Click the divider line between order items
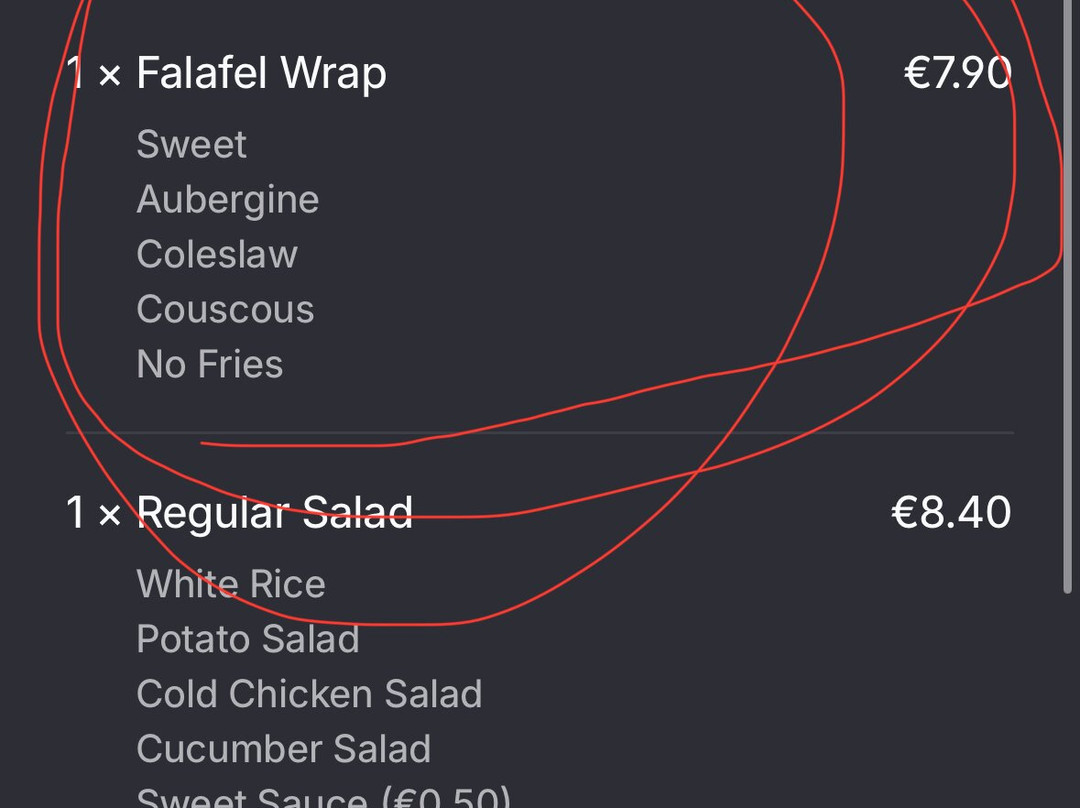 (x=540, y=433)
